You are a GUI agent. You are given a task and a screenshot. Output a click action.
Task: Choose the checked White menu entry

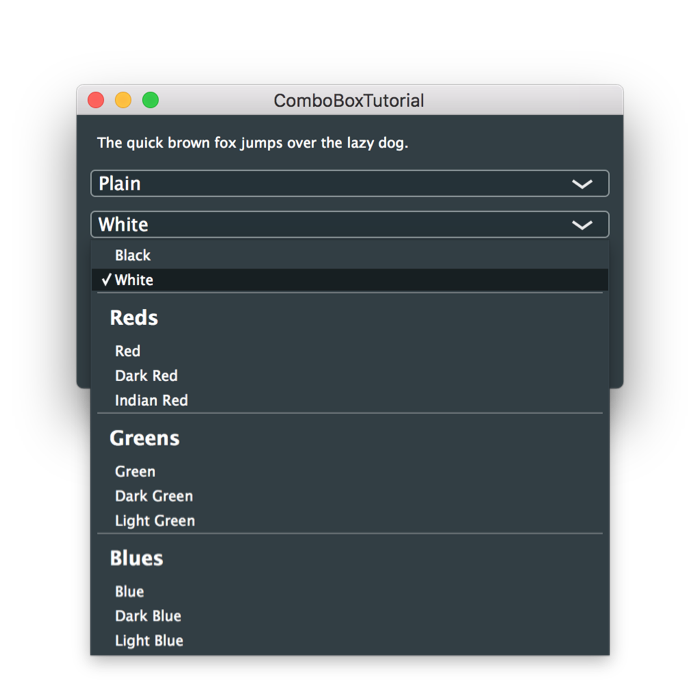pos(134,280)
